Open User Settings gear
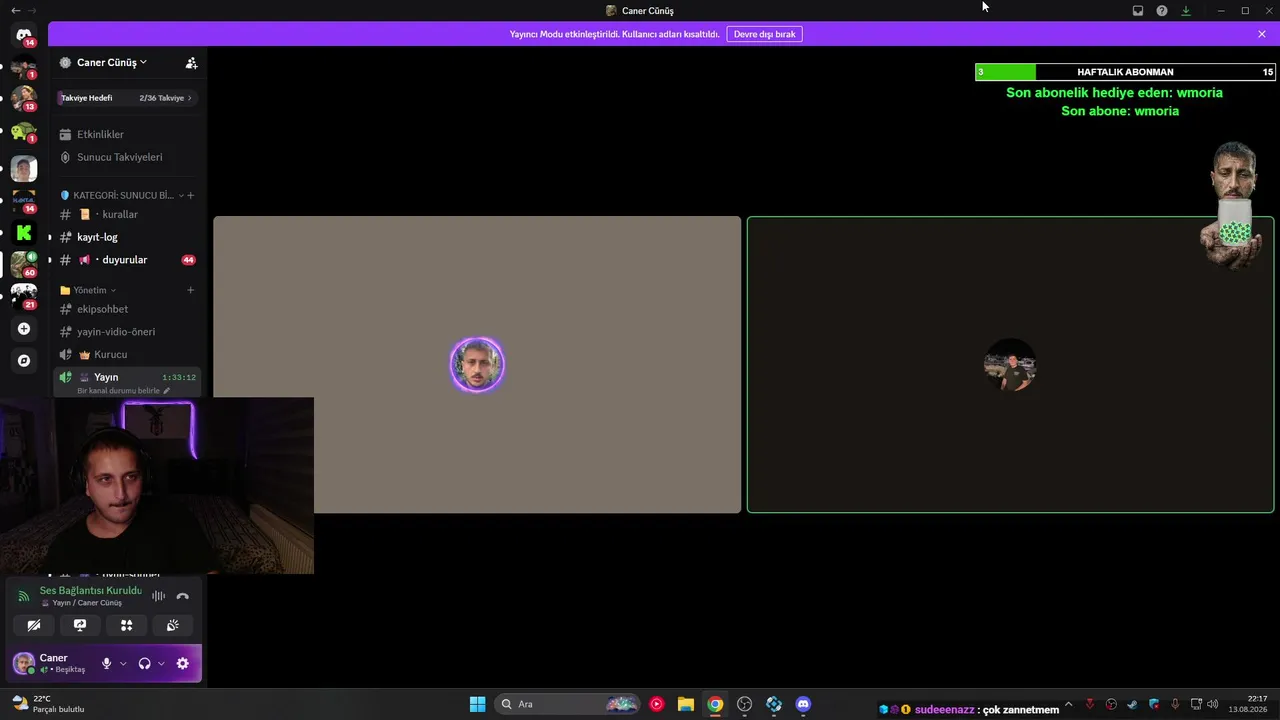 tap(182, 663)
